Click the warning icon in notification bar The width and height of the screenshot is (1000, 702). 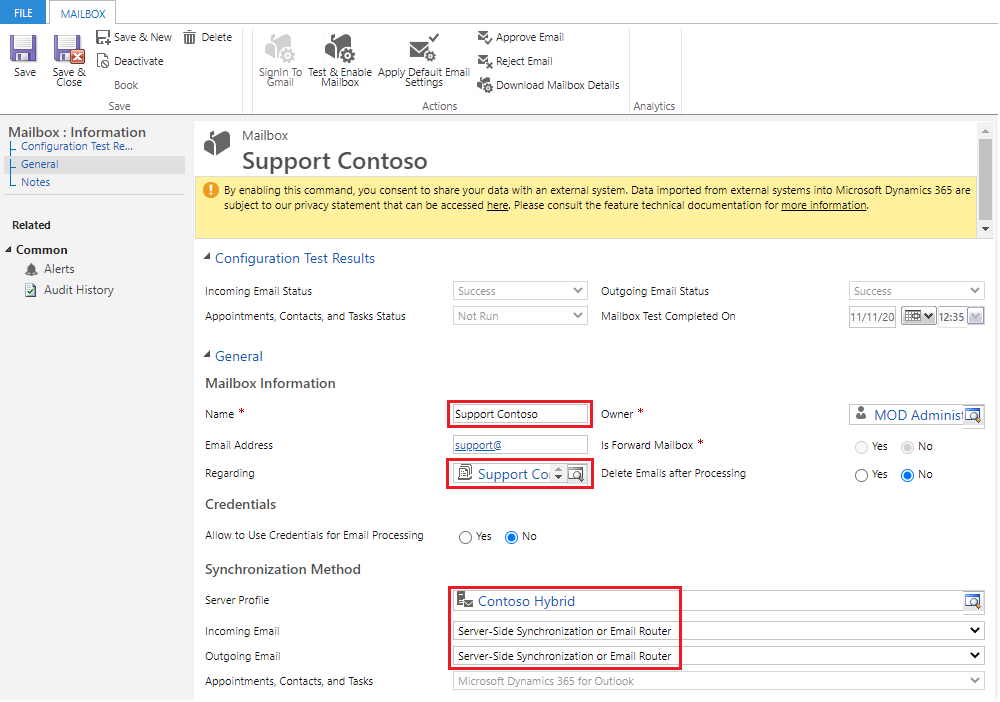tap(210, 190)
